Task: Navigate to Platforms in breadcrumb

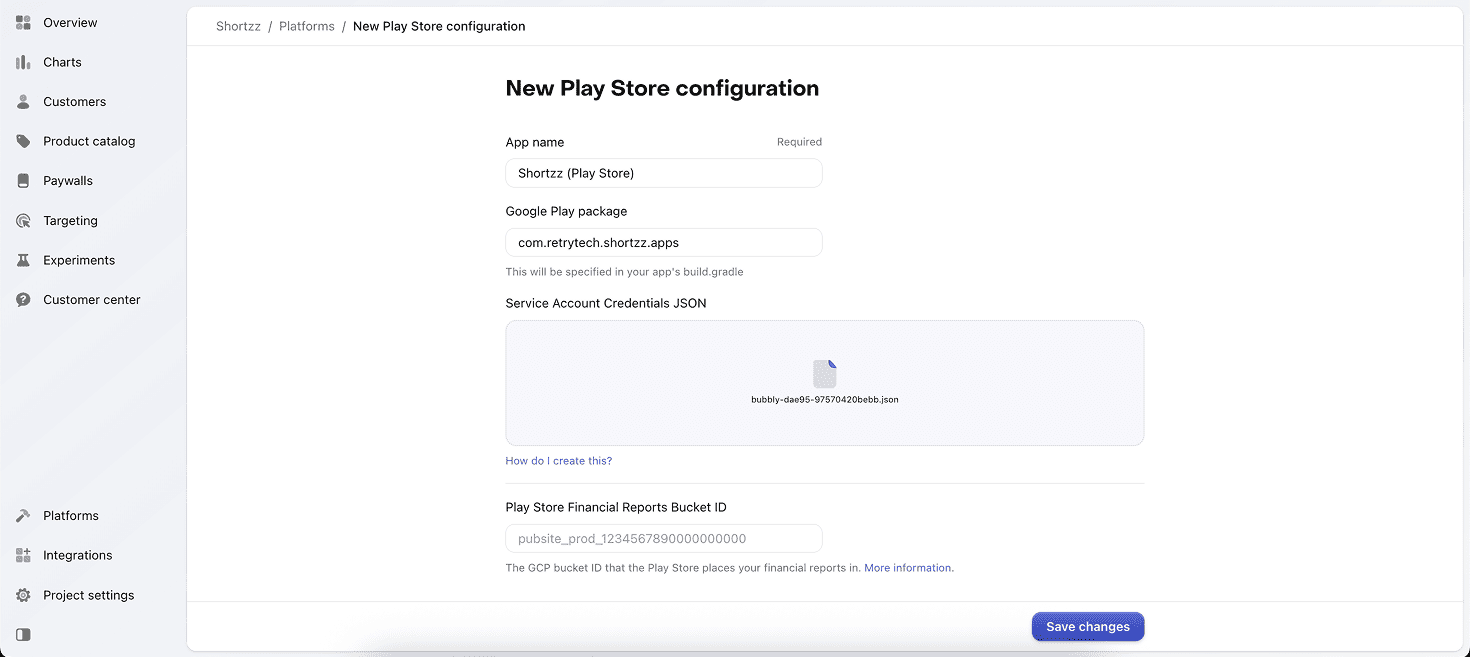Action: tap(307, 26)
